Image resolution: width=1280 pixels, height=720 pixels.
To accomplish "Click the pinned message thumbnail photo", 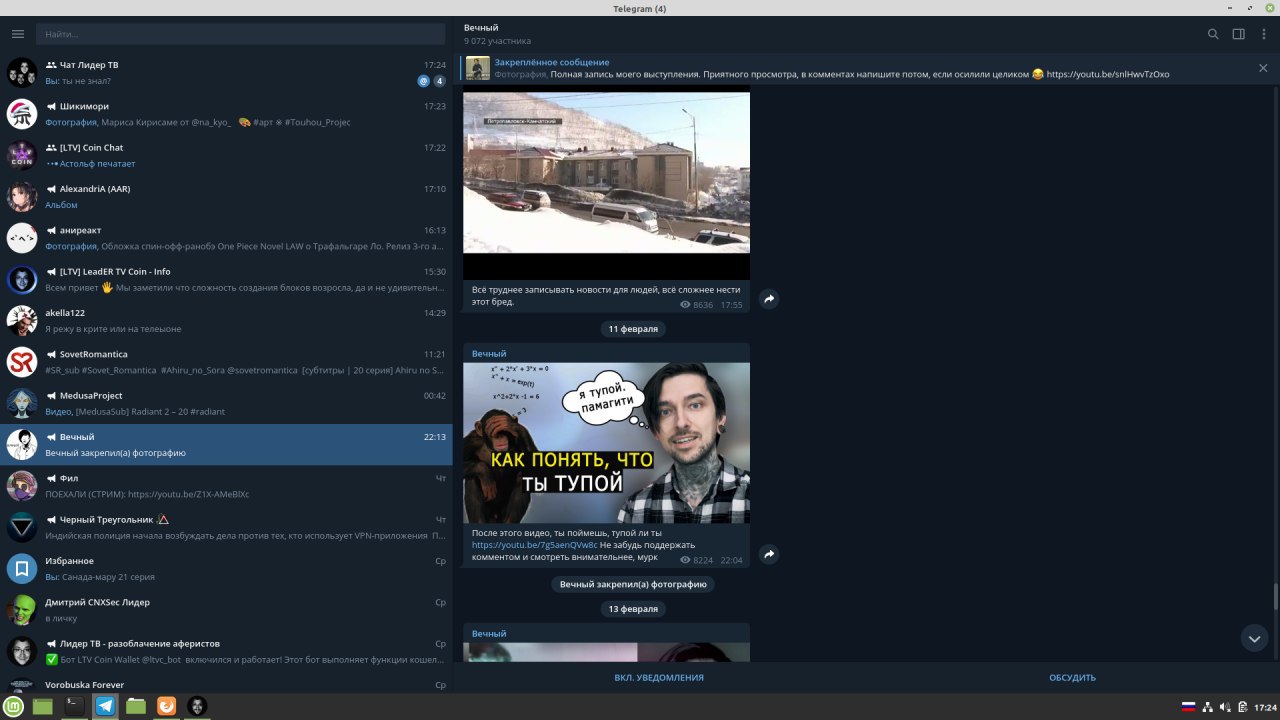I will pos(478,68).
